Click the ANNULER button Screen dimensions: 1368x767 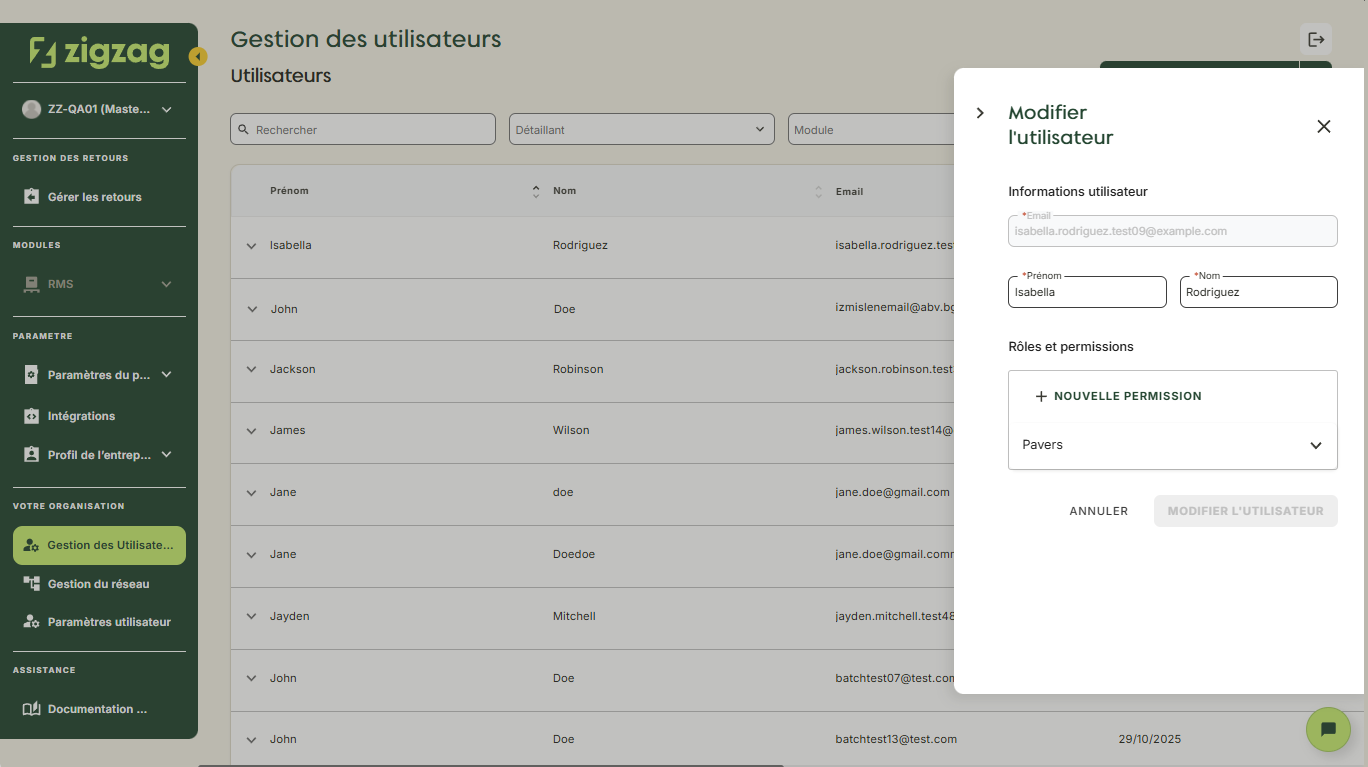click(1099, 511)
